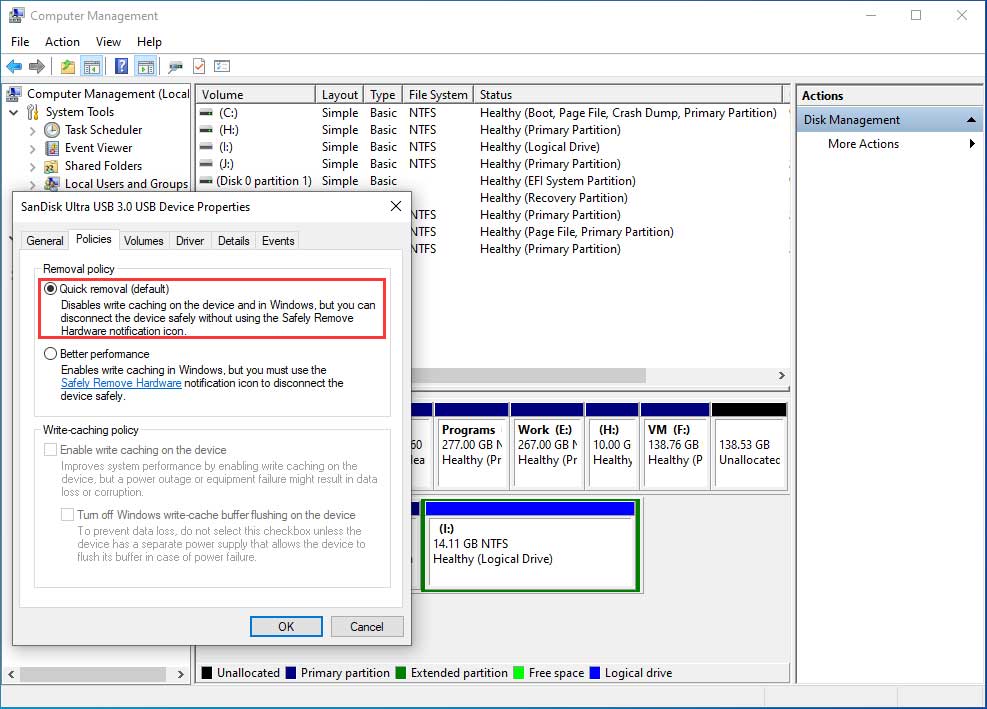Open Help using the question mark icon
Screen dimensions: 987x709
pos(123,66)
